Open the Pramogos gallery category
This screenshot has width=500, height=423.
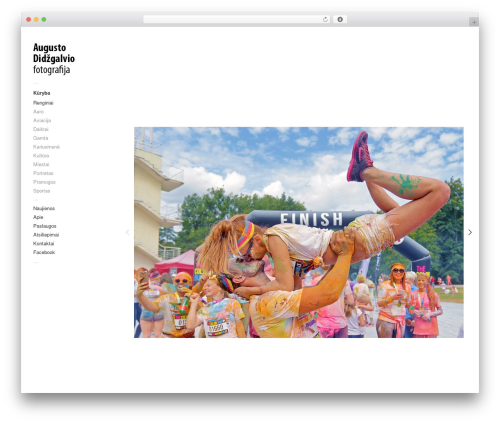click(x=44, y=182)
